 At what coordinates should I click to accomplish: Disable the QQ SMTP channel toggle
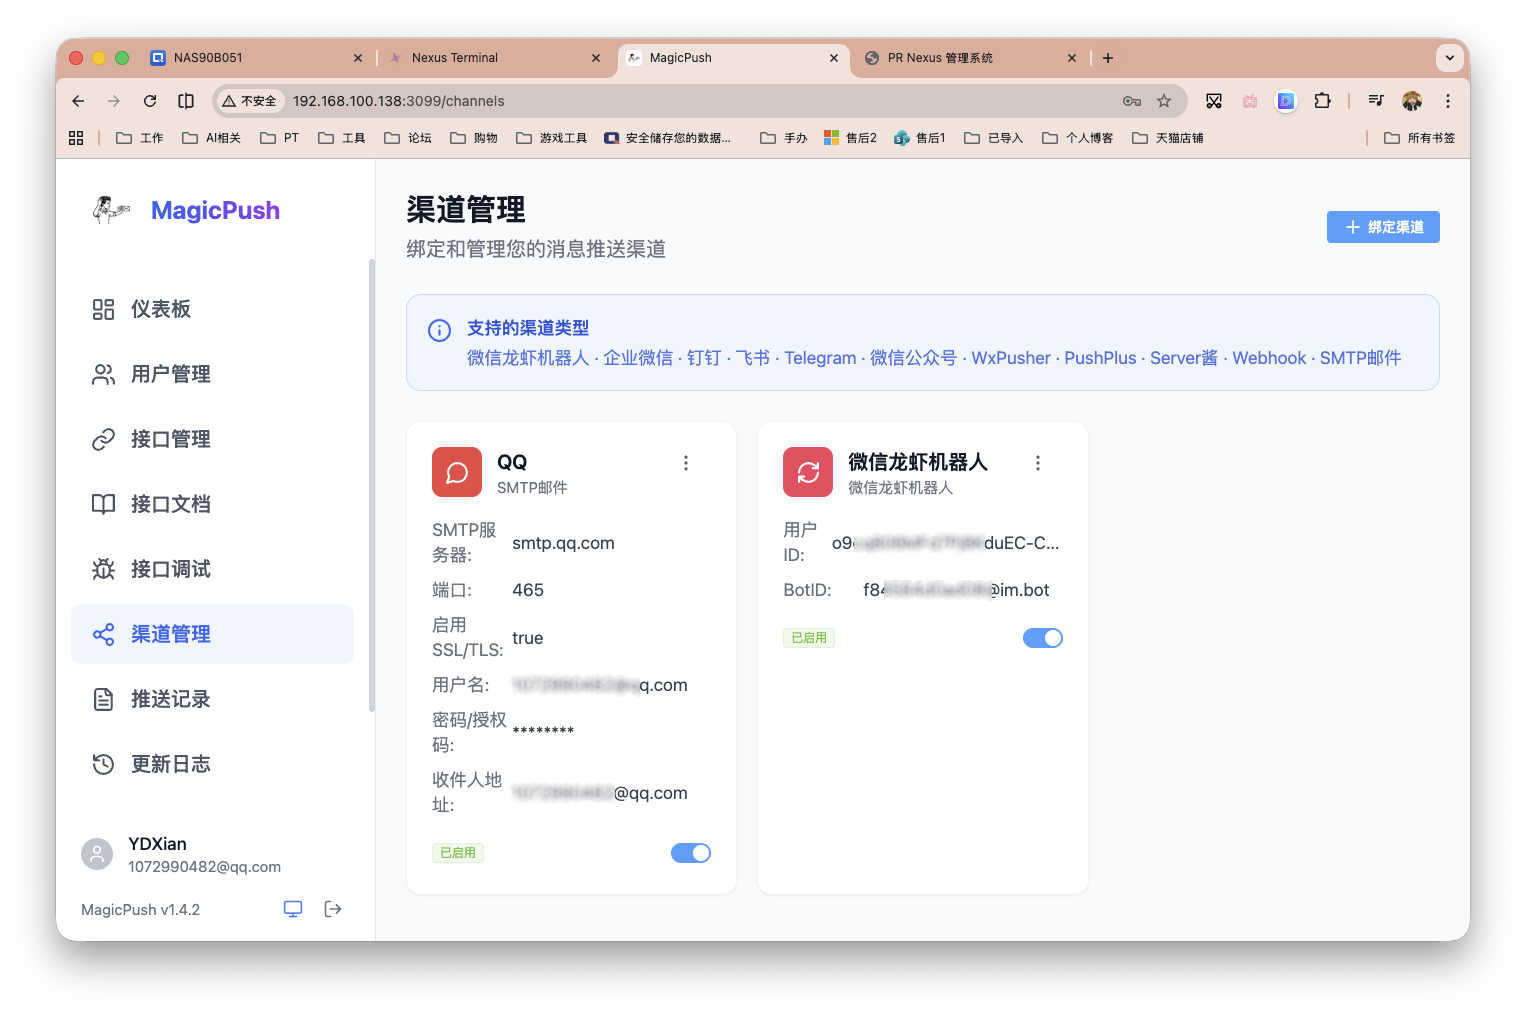(691, 852)
